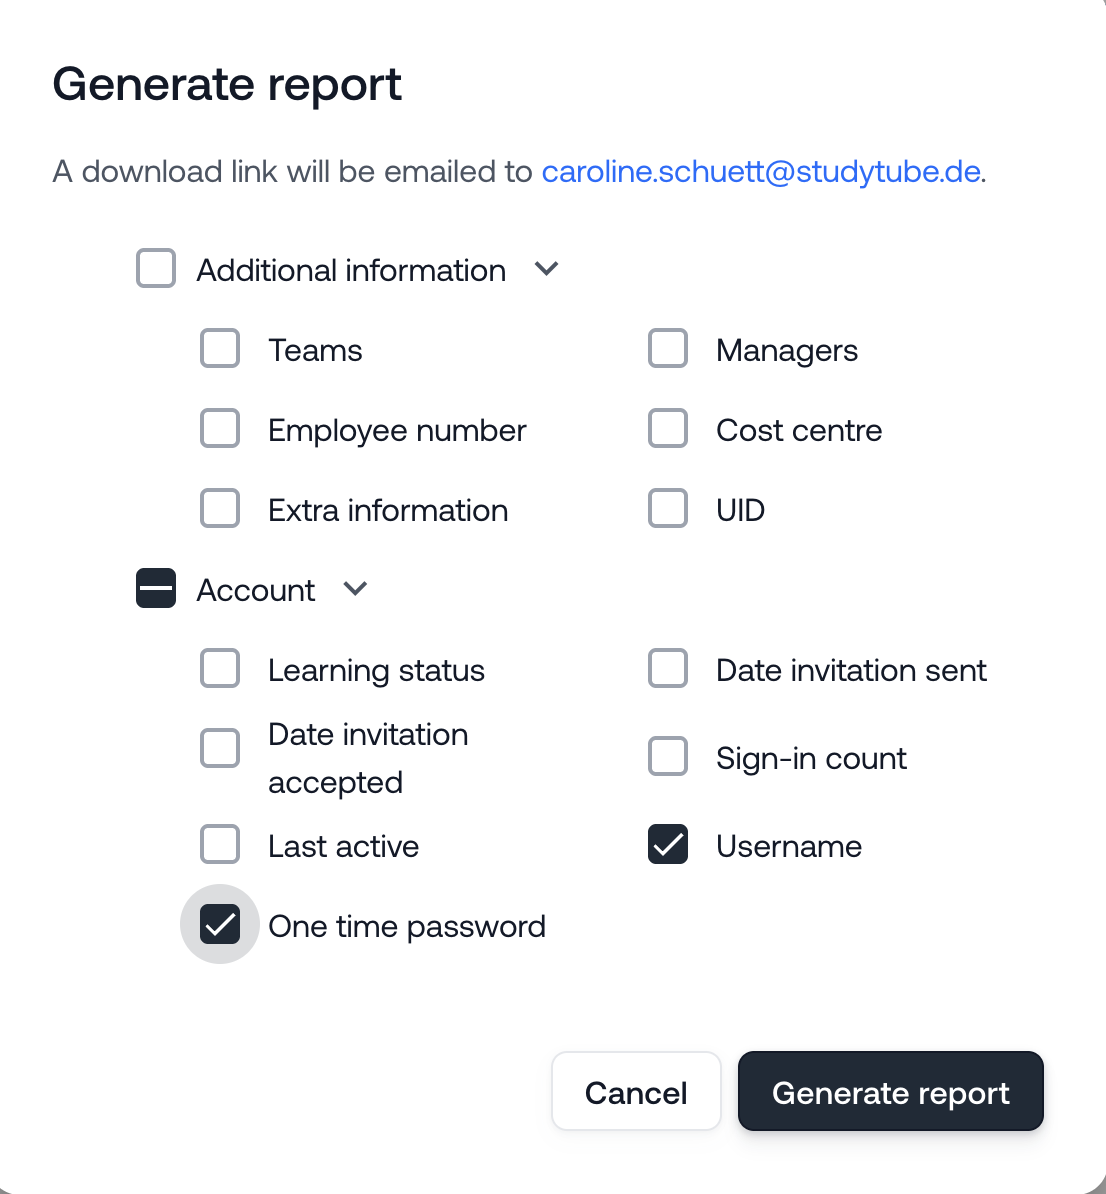The width and height of the screenshot is (1106, 1194).
Task: Collapse the Additional information section chevron
Action: (546, 269)
